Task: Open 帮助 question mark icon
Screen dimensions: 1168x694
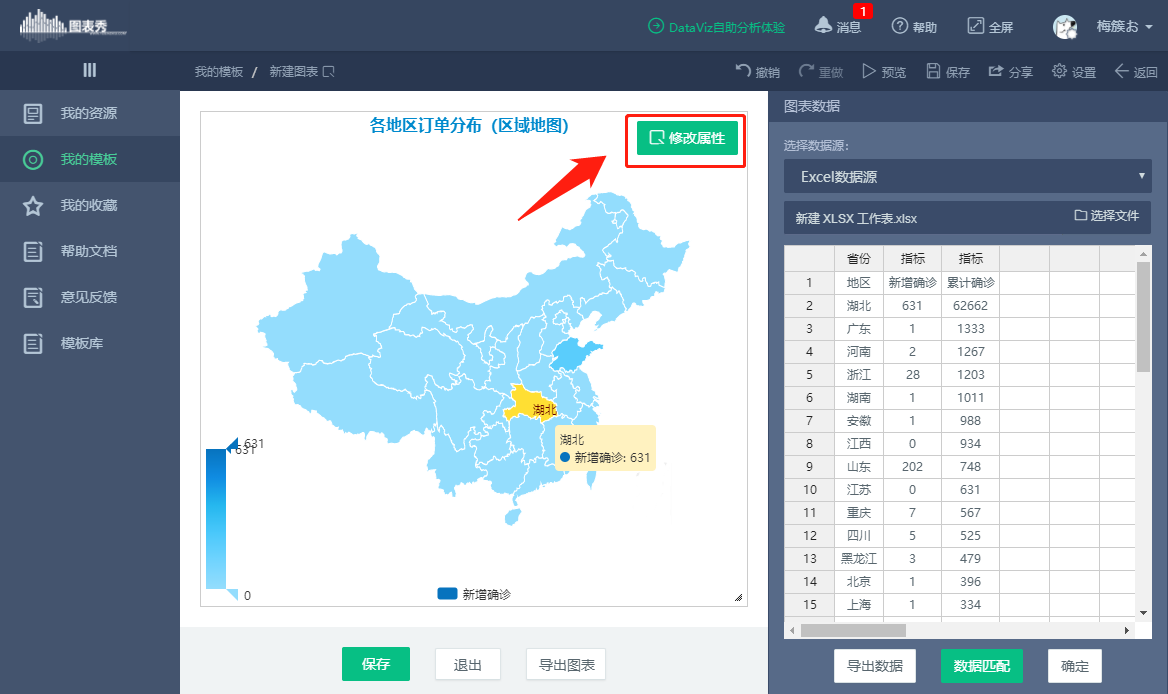Action: click(x=914, y=27)
